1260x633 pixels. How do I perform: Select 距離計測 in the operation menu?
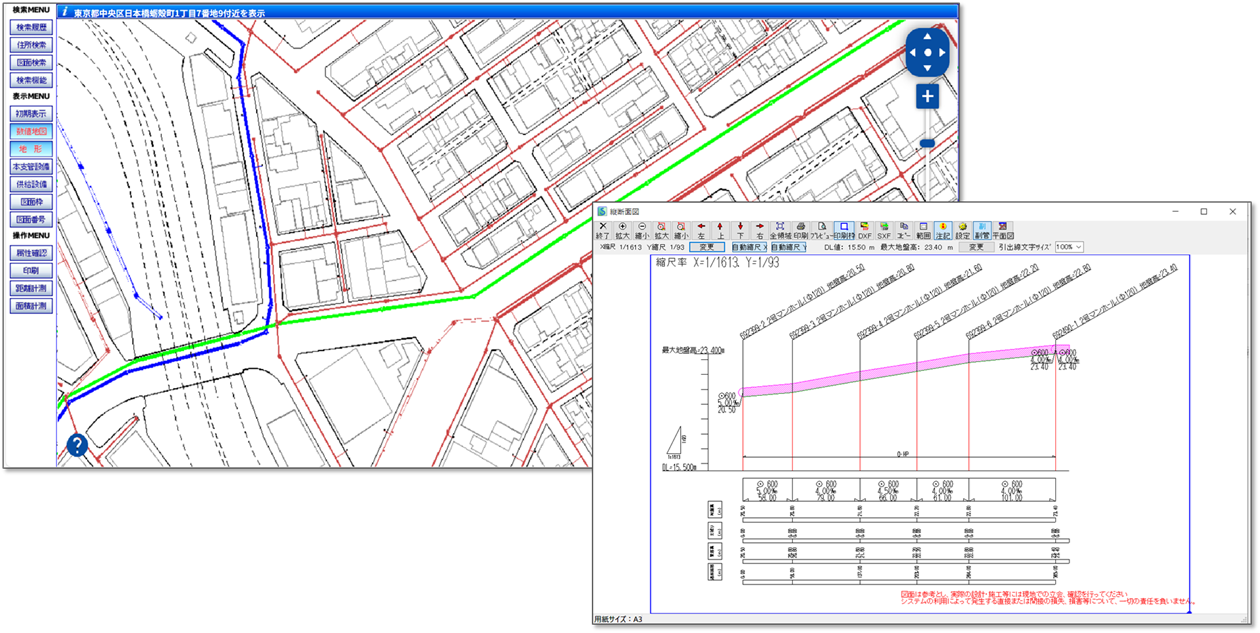coord(30,289)
